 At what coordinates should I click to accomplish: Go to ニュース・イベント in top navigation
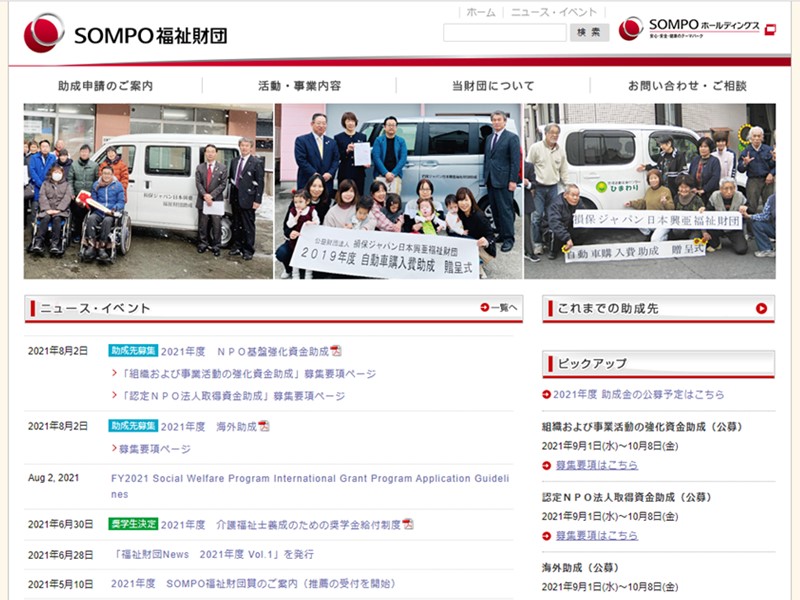[x=554, y=12]
